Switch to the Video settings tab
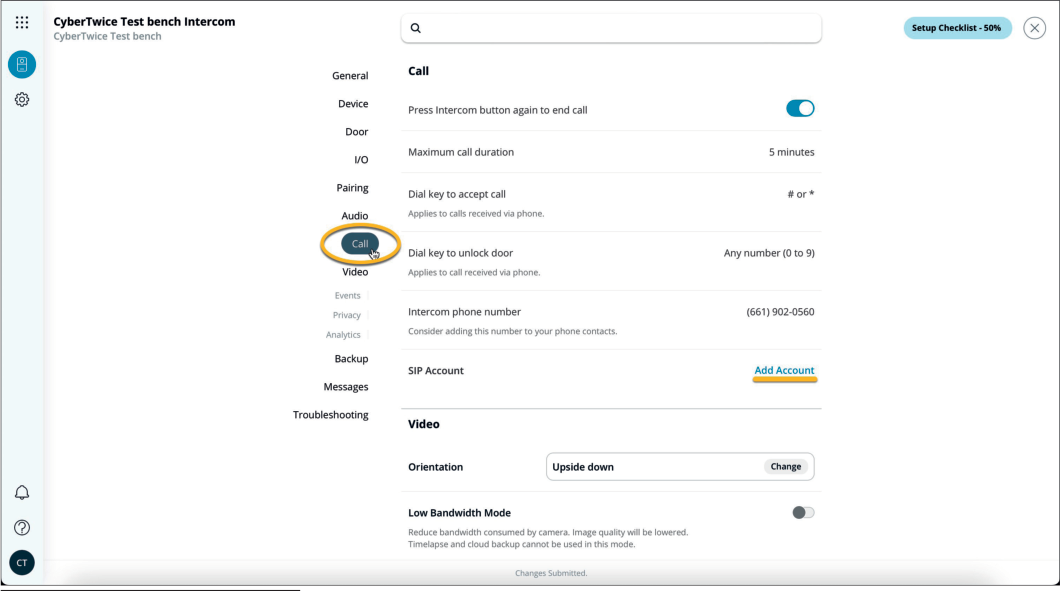Screen dimensions: 1060x591 tap(355, 271)
